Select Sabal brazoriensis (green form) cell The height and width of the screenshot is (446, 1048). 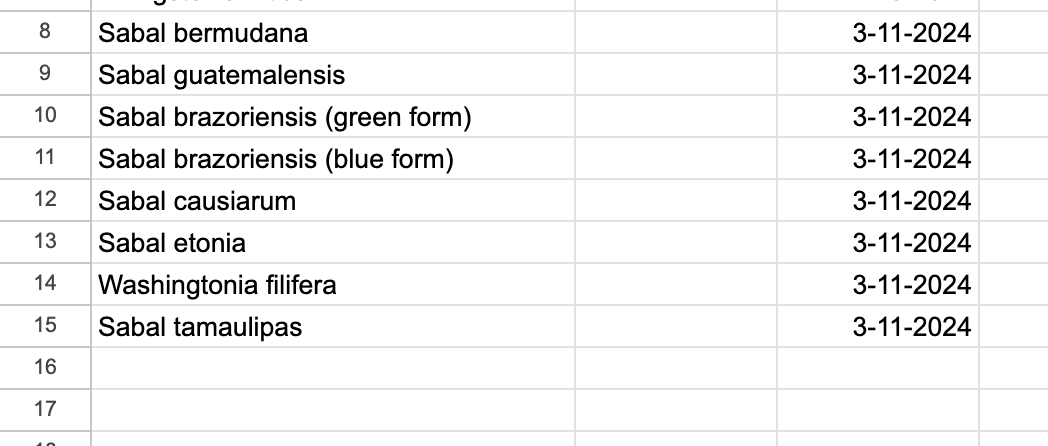pos(333,116)
